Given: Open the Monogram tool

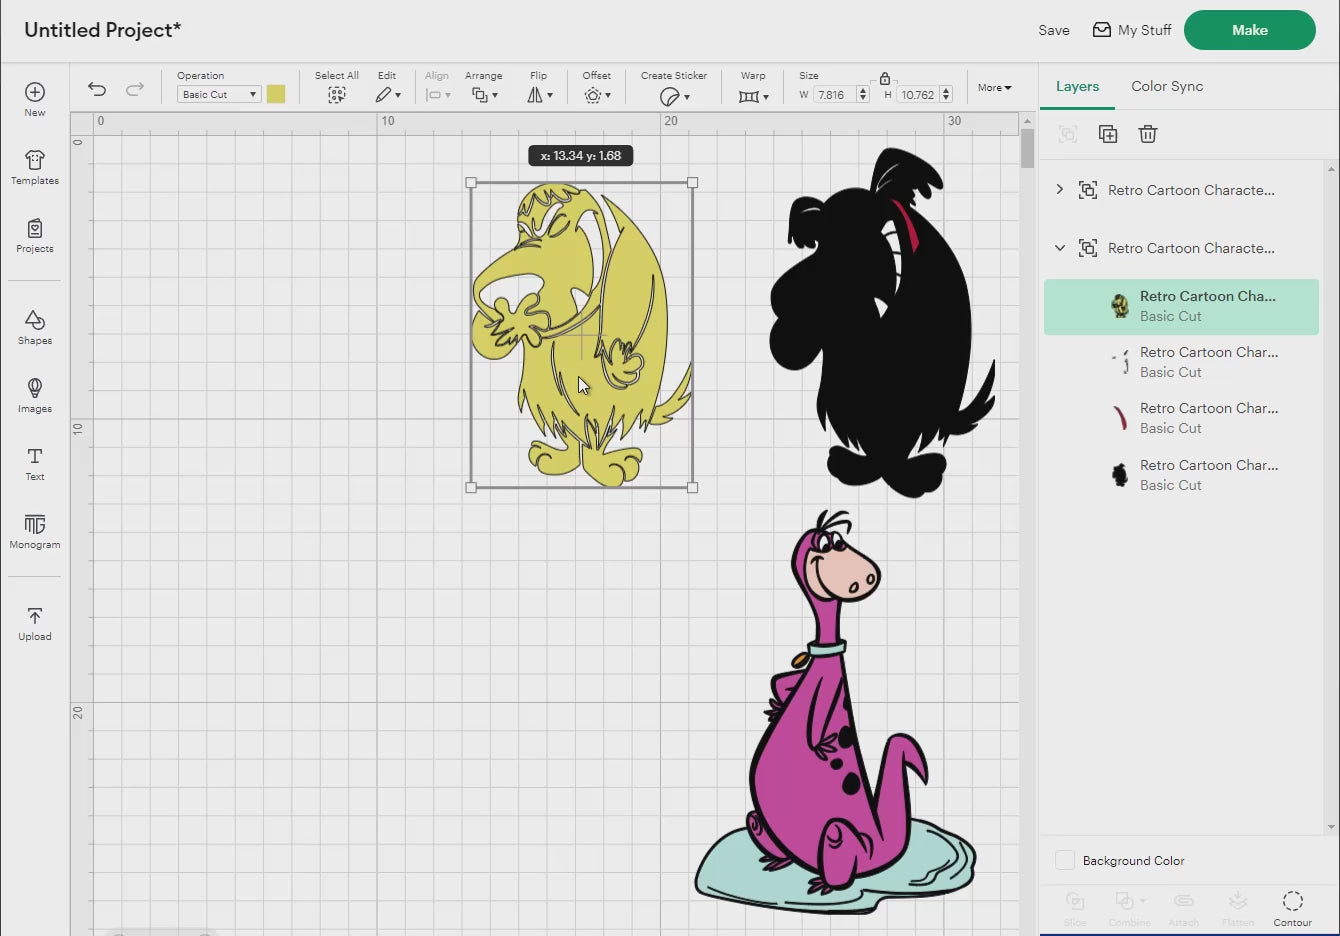Looking at the screenshot, I should point(35,531).
